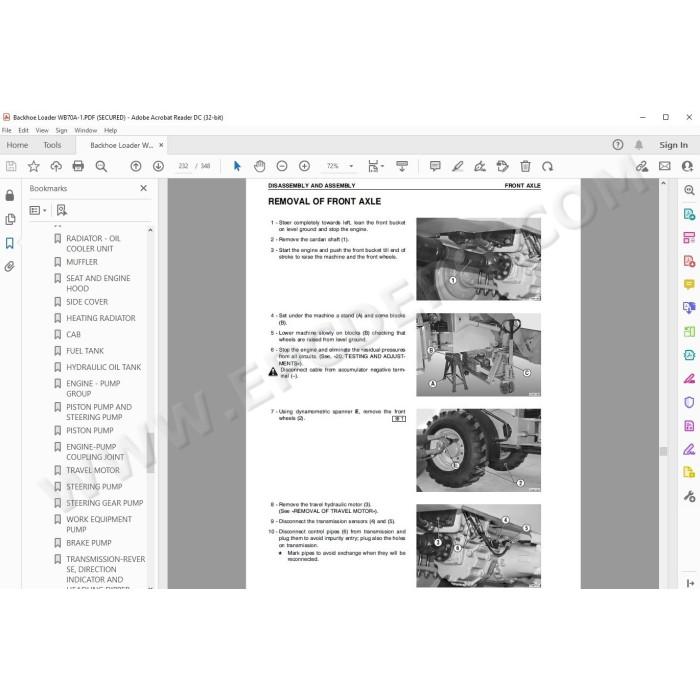Select TRAVEL MOTOR bookmark

(93, 471)
